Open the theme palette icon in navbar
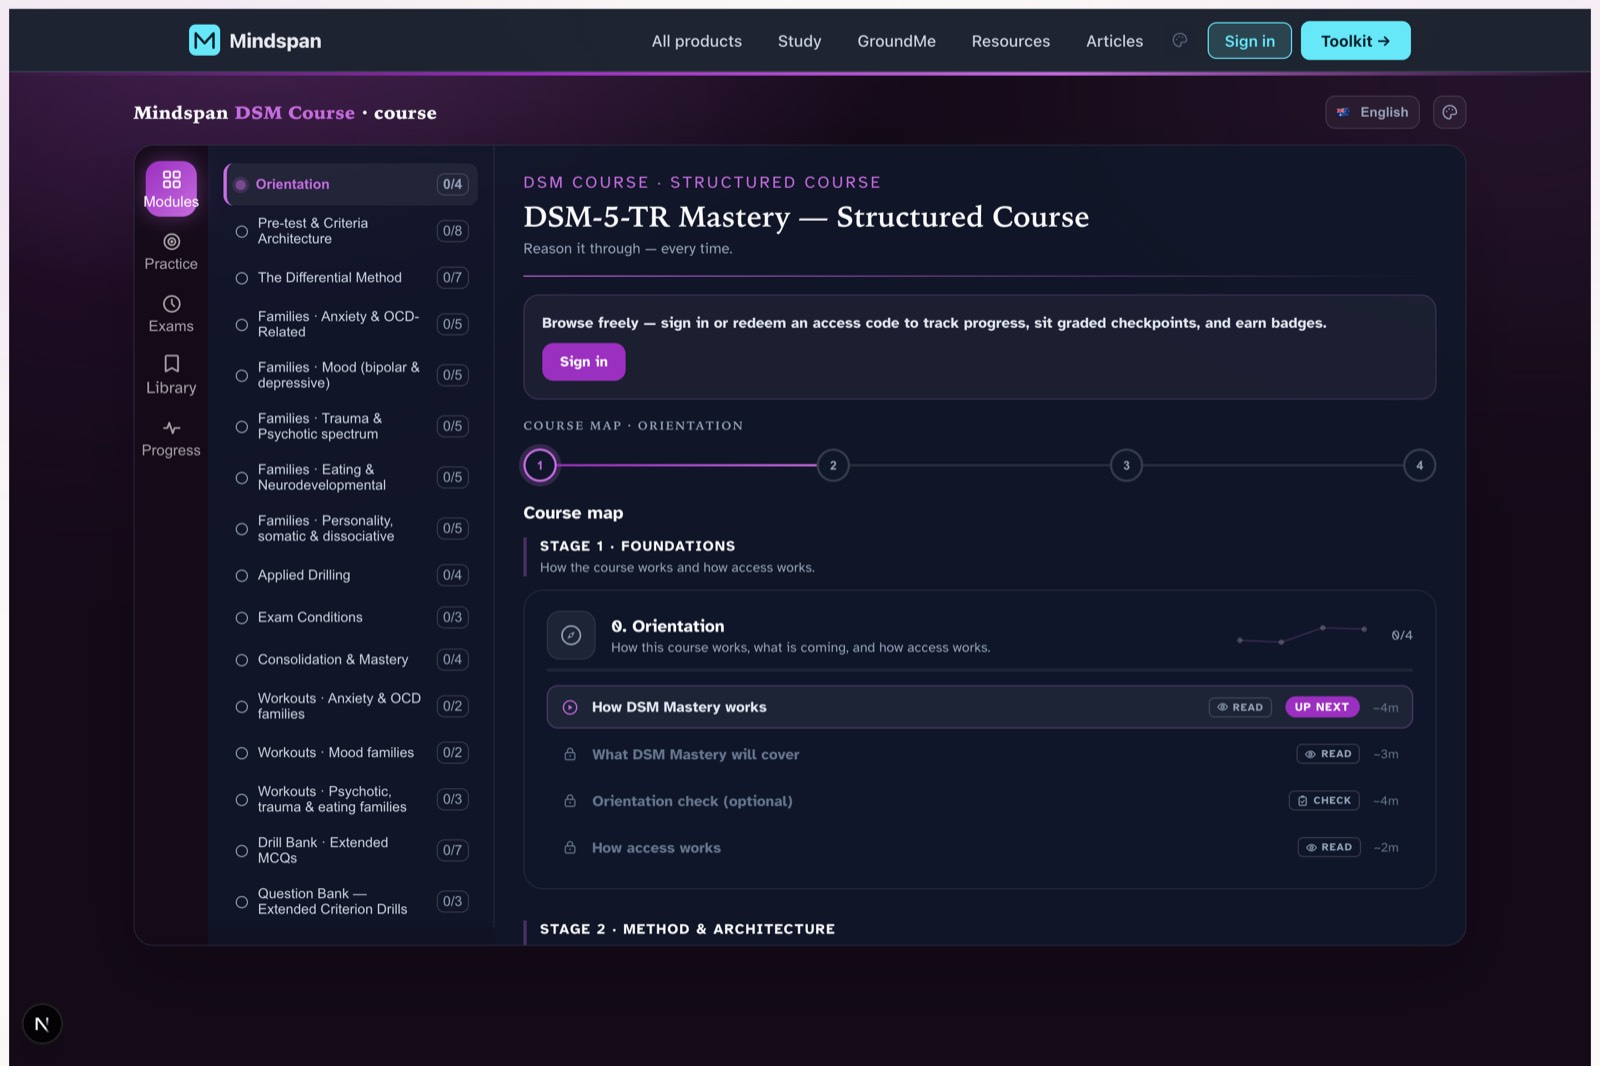Image resolution: width=1600 pixels, height=1066 pixels. (1180, 40)
